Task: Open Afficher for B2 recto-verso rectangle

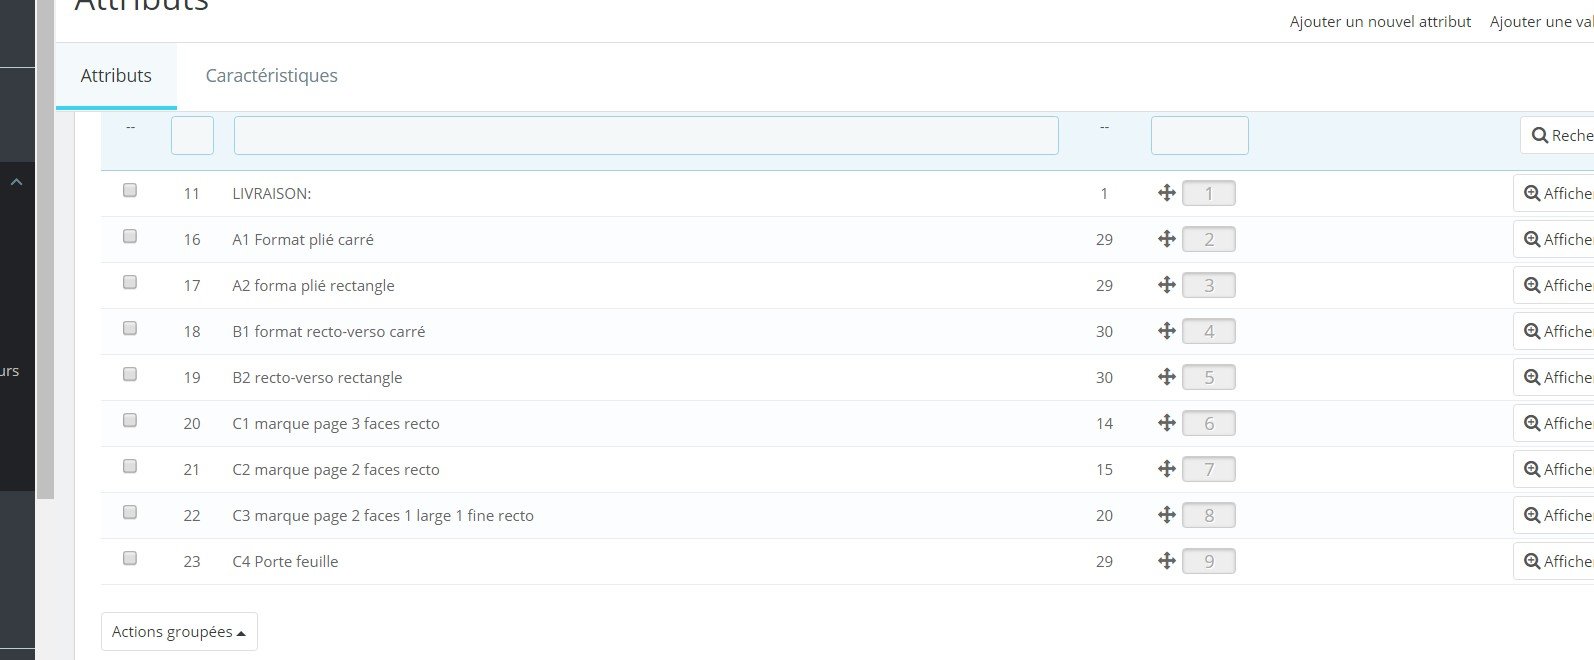Action: 1555,377
